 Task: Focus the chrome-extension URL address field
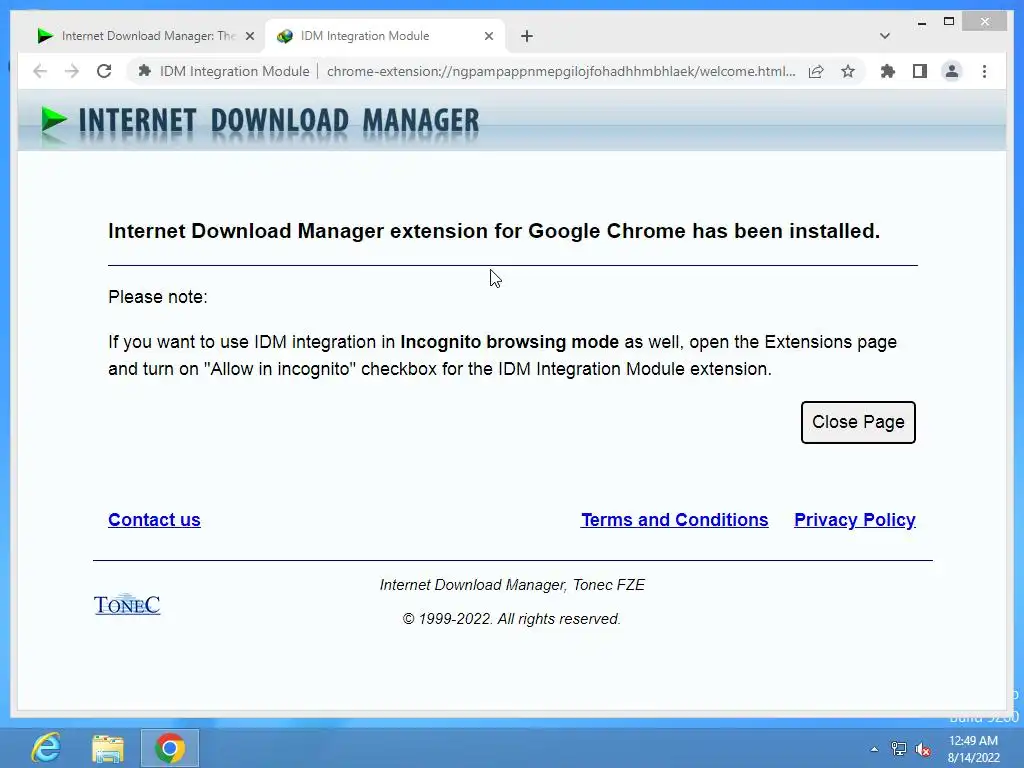pos(561,71)
